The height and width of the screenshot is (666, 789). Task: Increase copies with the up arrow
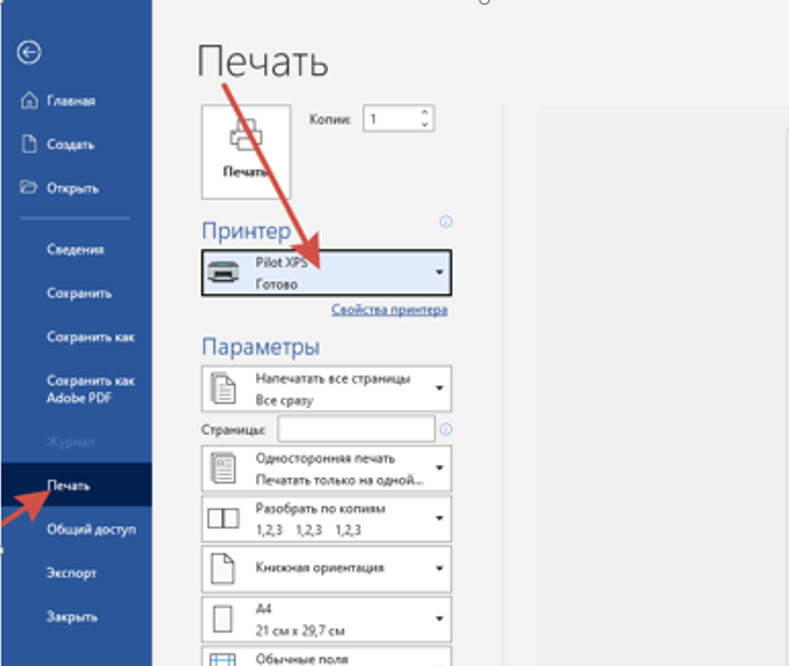click(x=425, y=112)
